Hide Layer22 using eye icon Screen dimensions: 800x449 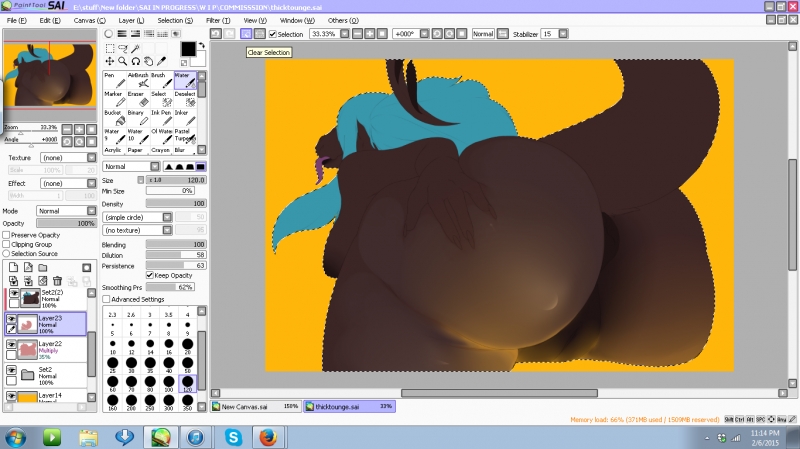[x=11, y=344]
